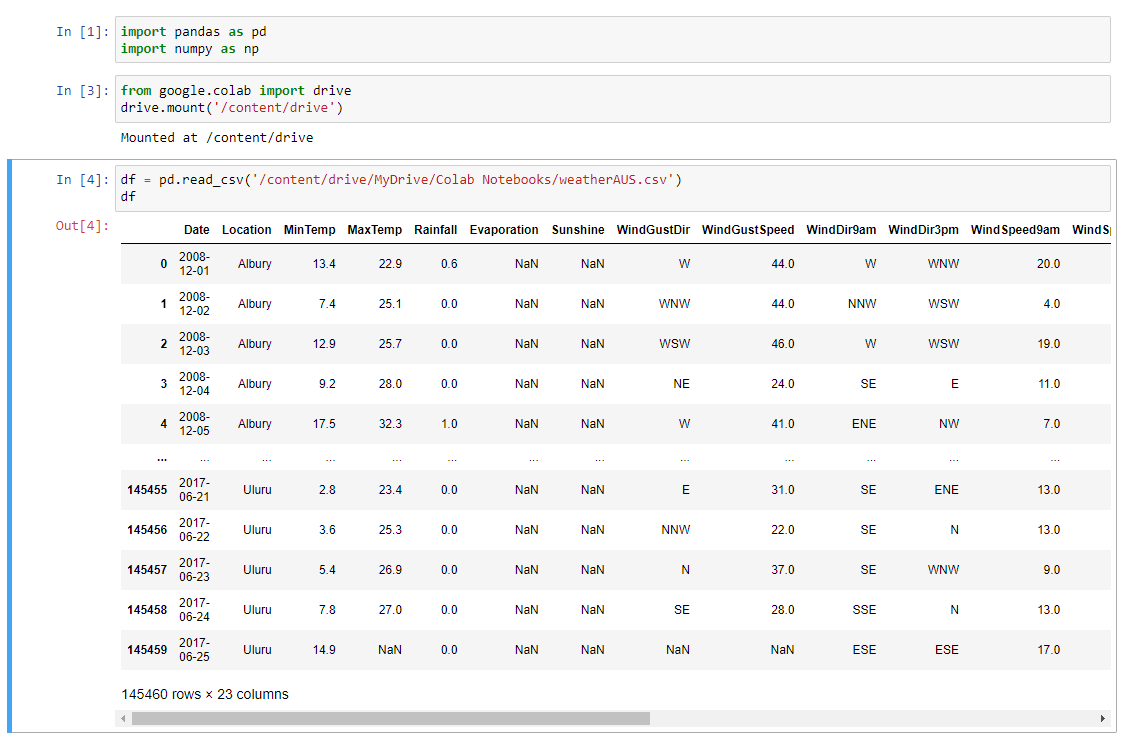The width and height of the screenshot is (1126, 734).
Task: Click WindSpeed9am value 17.0 in row 145459
Action: [x=1048, y=650]
